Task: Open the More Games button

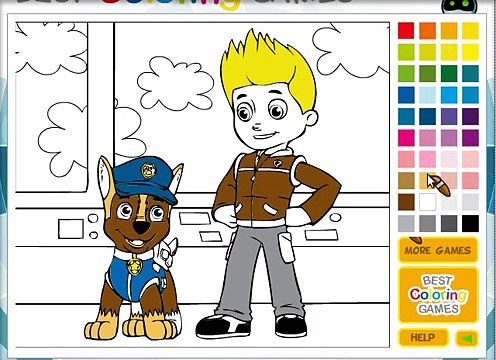Action: tap(438, 250)
